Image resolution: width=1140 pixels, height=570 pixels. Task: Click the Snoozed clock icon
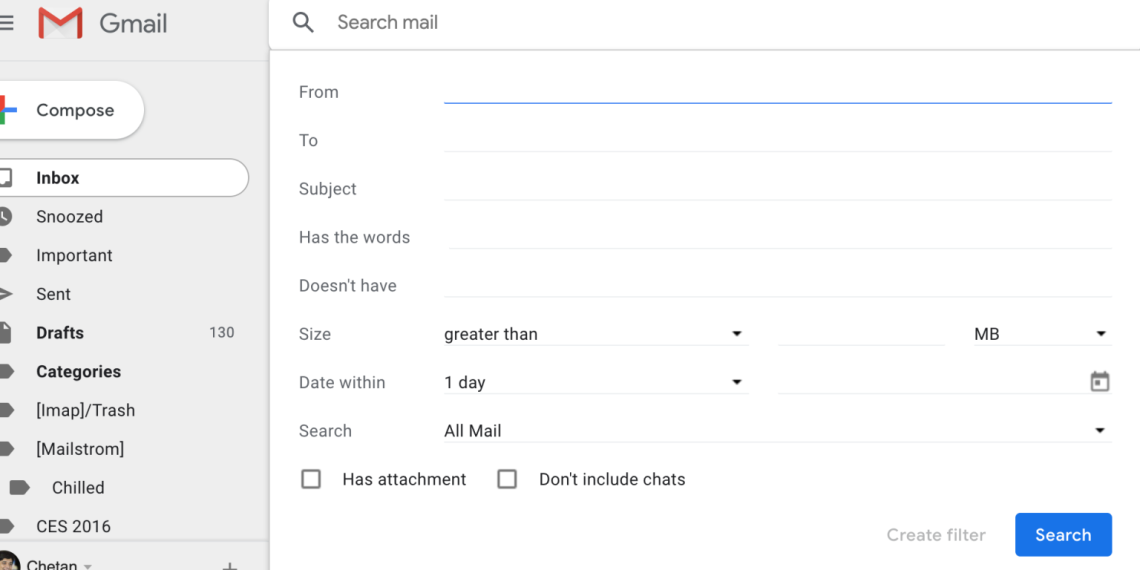point(6,217)
